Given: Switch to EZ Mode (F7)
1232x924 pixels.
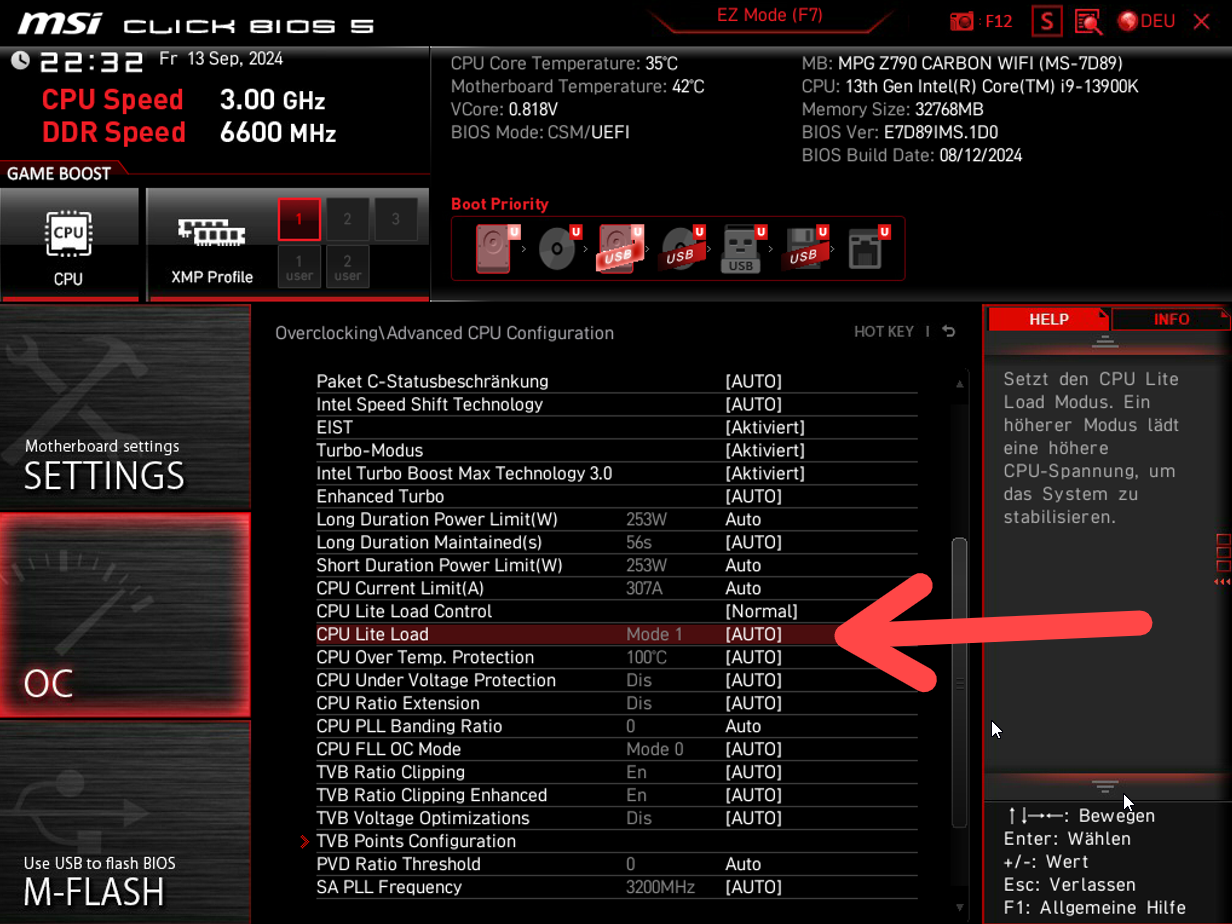Looking at the screenshot, I should point(769,15).
